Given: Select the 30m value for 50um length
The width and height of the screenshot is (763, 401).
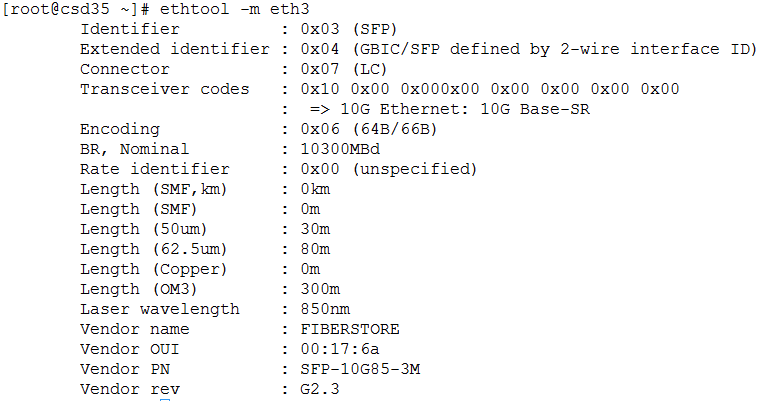Looking at the screenshot, I should pyautogui.click(x=315, y=229).
